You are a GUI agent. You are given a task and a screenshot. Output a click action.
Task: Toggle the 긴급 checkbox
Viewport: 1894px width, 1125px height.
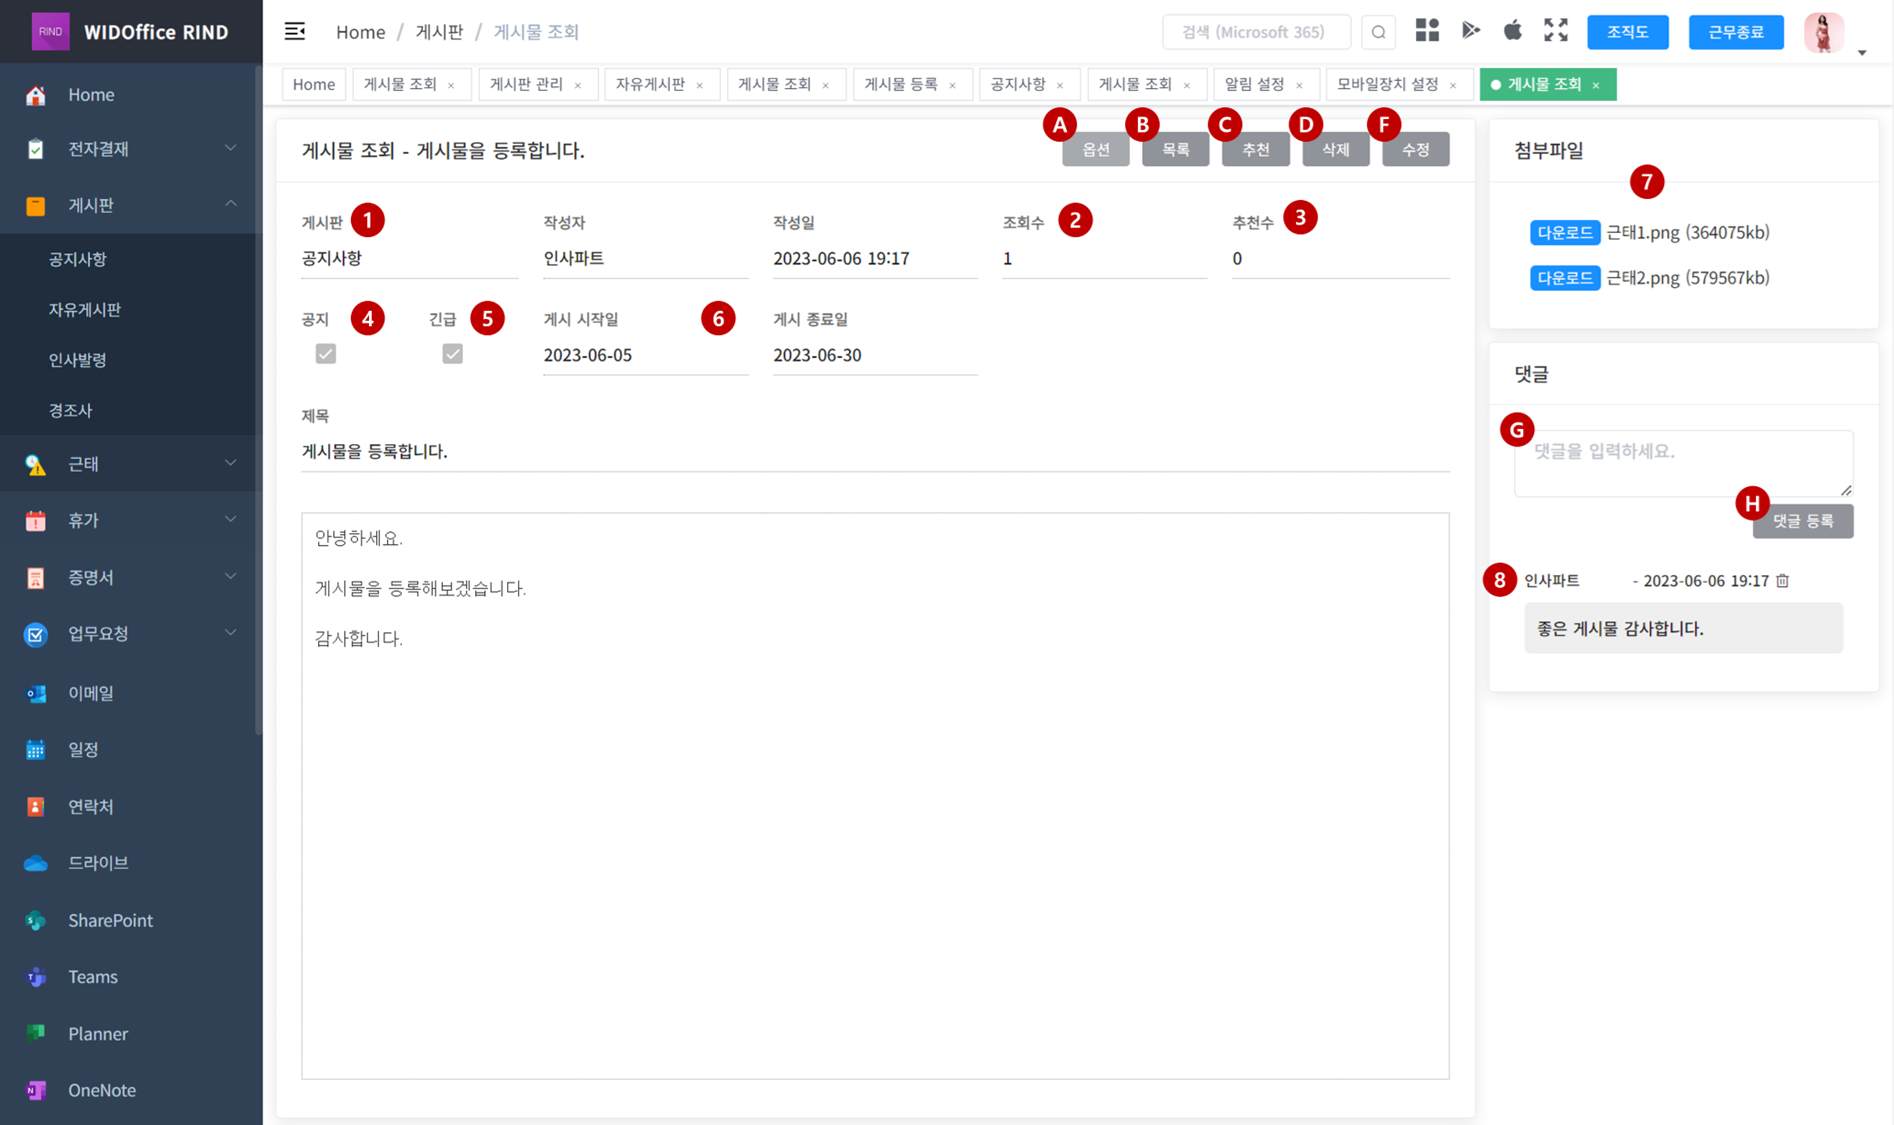[452, 354]
